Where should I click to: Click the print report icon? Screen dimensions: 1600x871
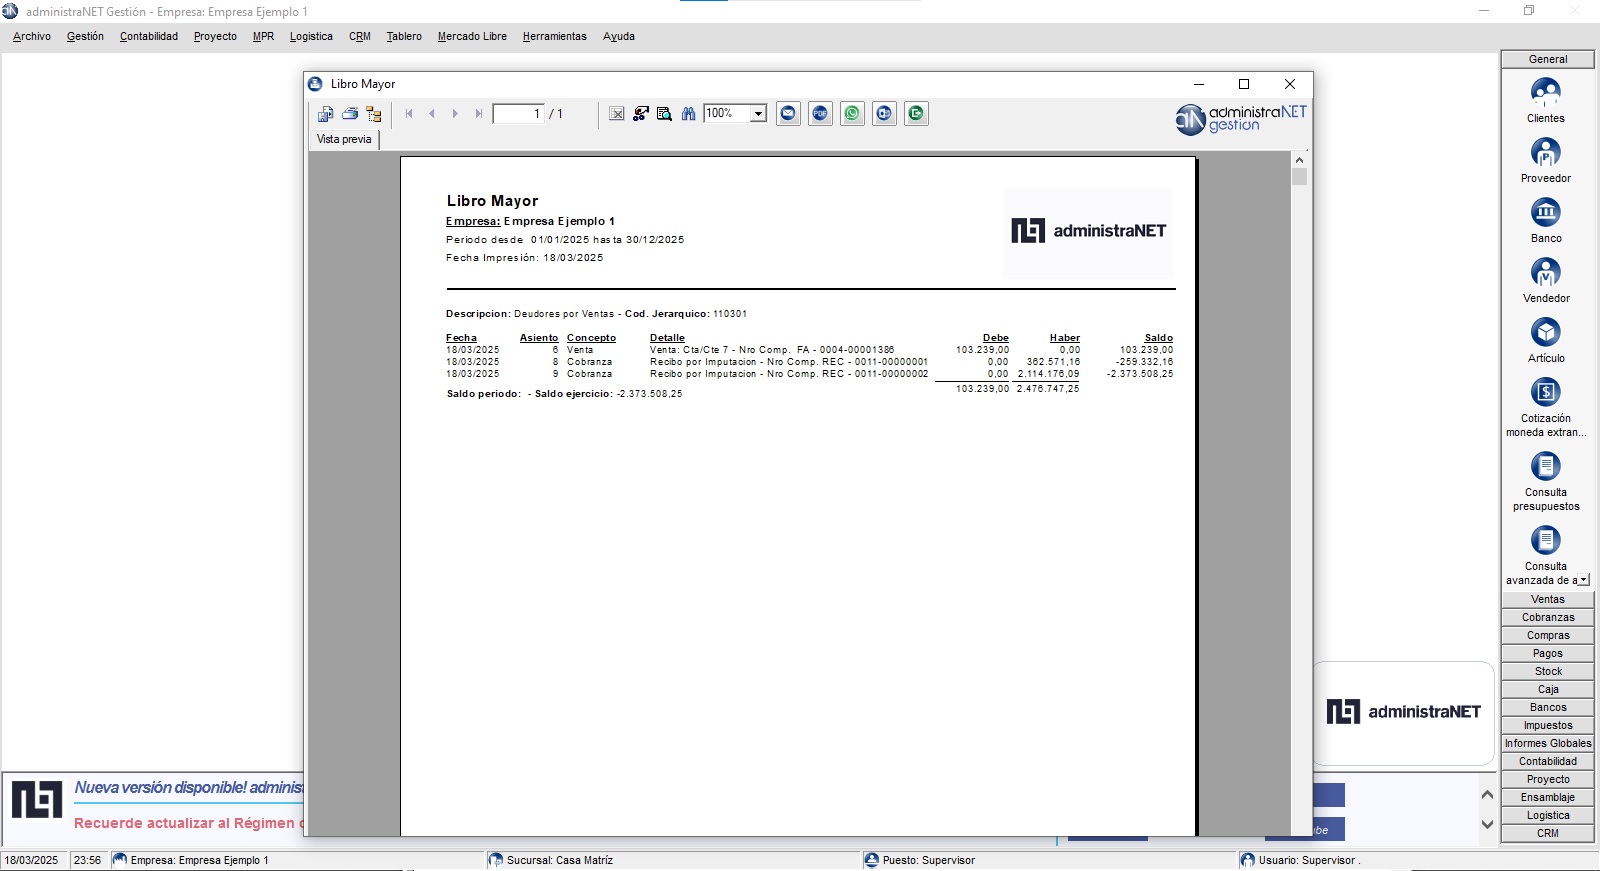click(350, 114)
